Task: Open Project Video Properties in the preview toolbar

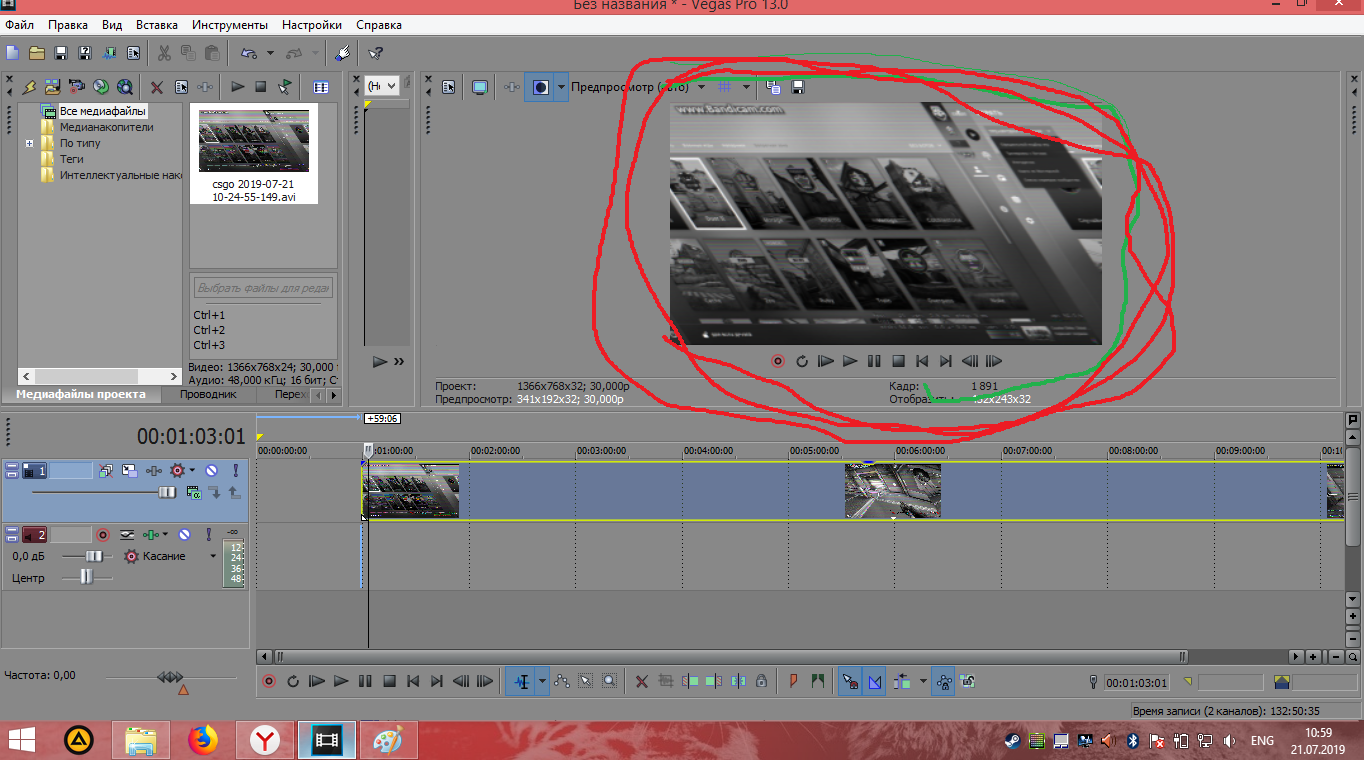Action: tap(449, 87)
